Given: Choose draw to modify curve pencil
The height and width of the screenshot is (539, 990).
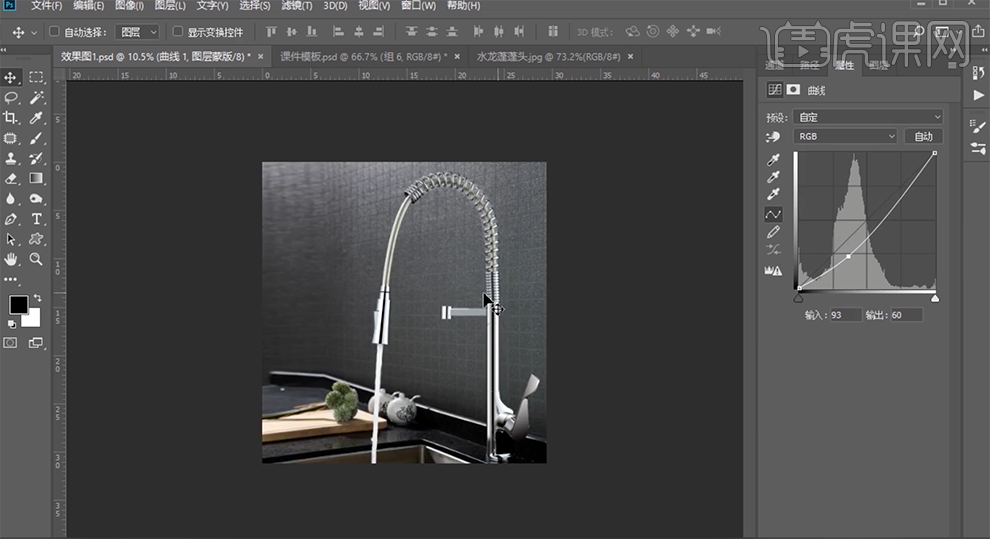Looking at the screenshot, I should tap(773, 232).
